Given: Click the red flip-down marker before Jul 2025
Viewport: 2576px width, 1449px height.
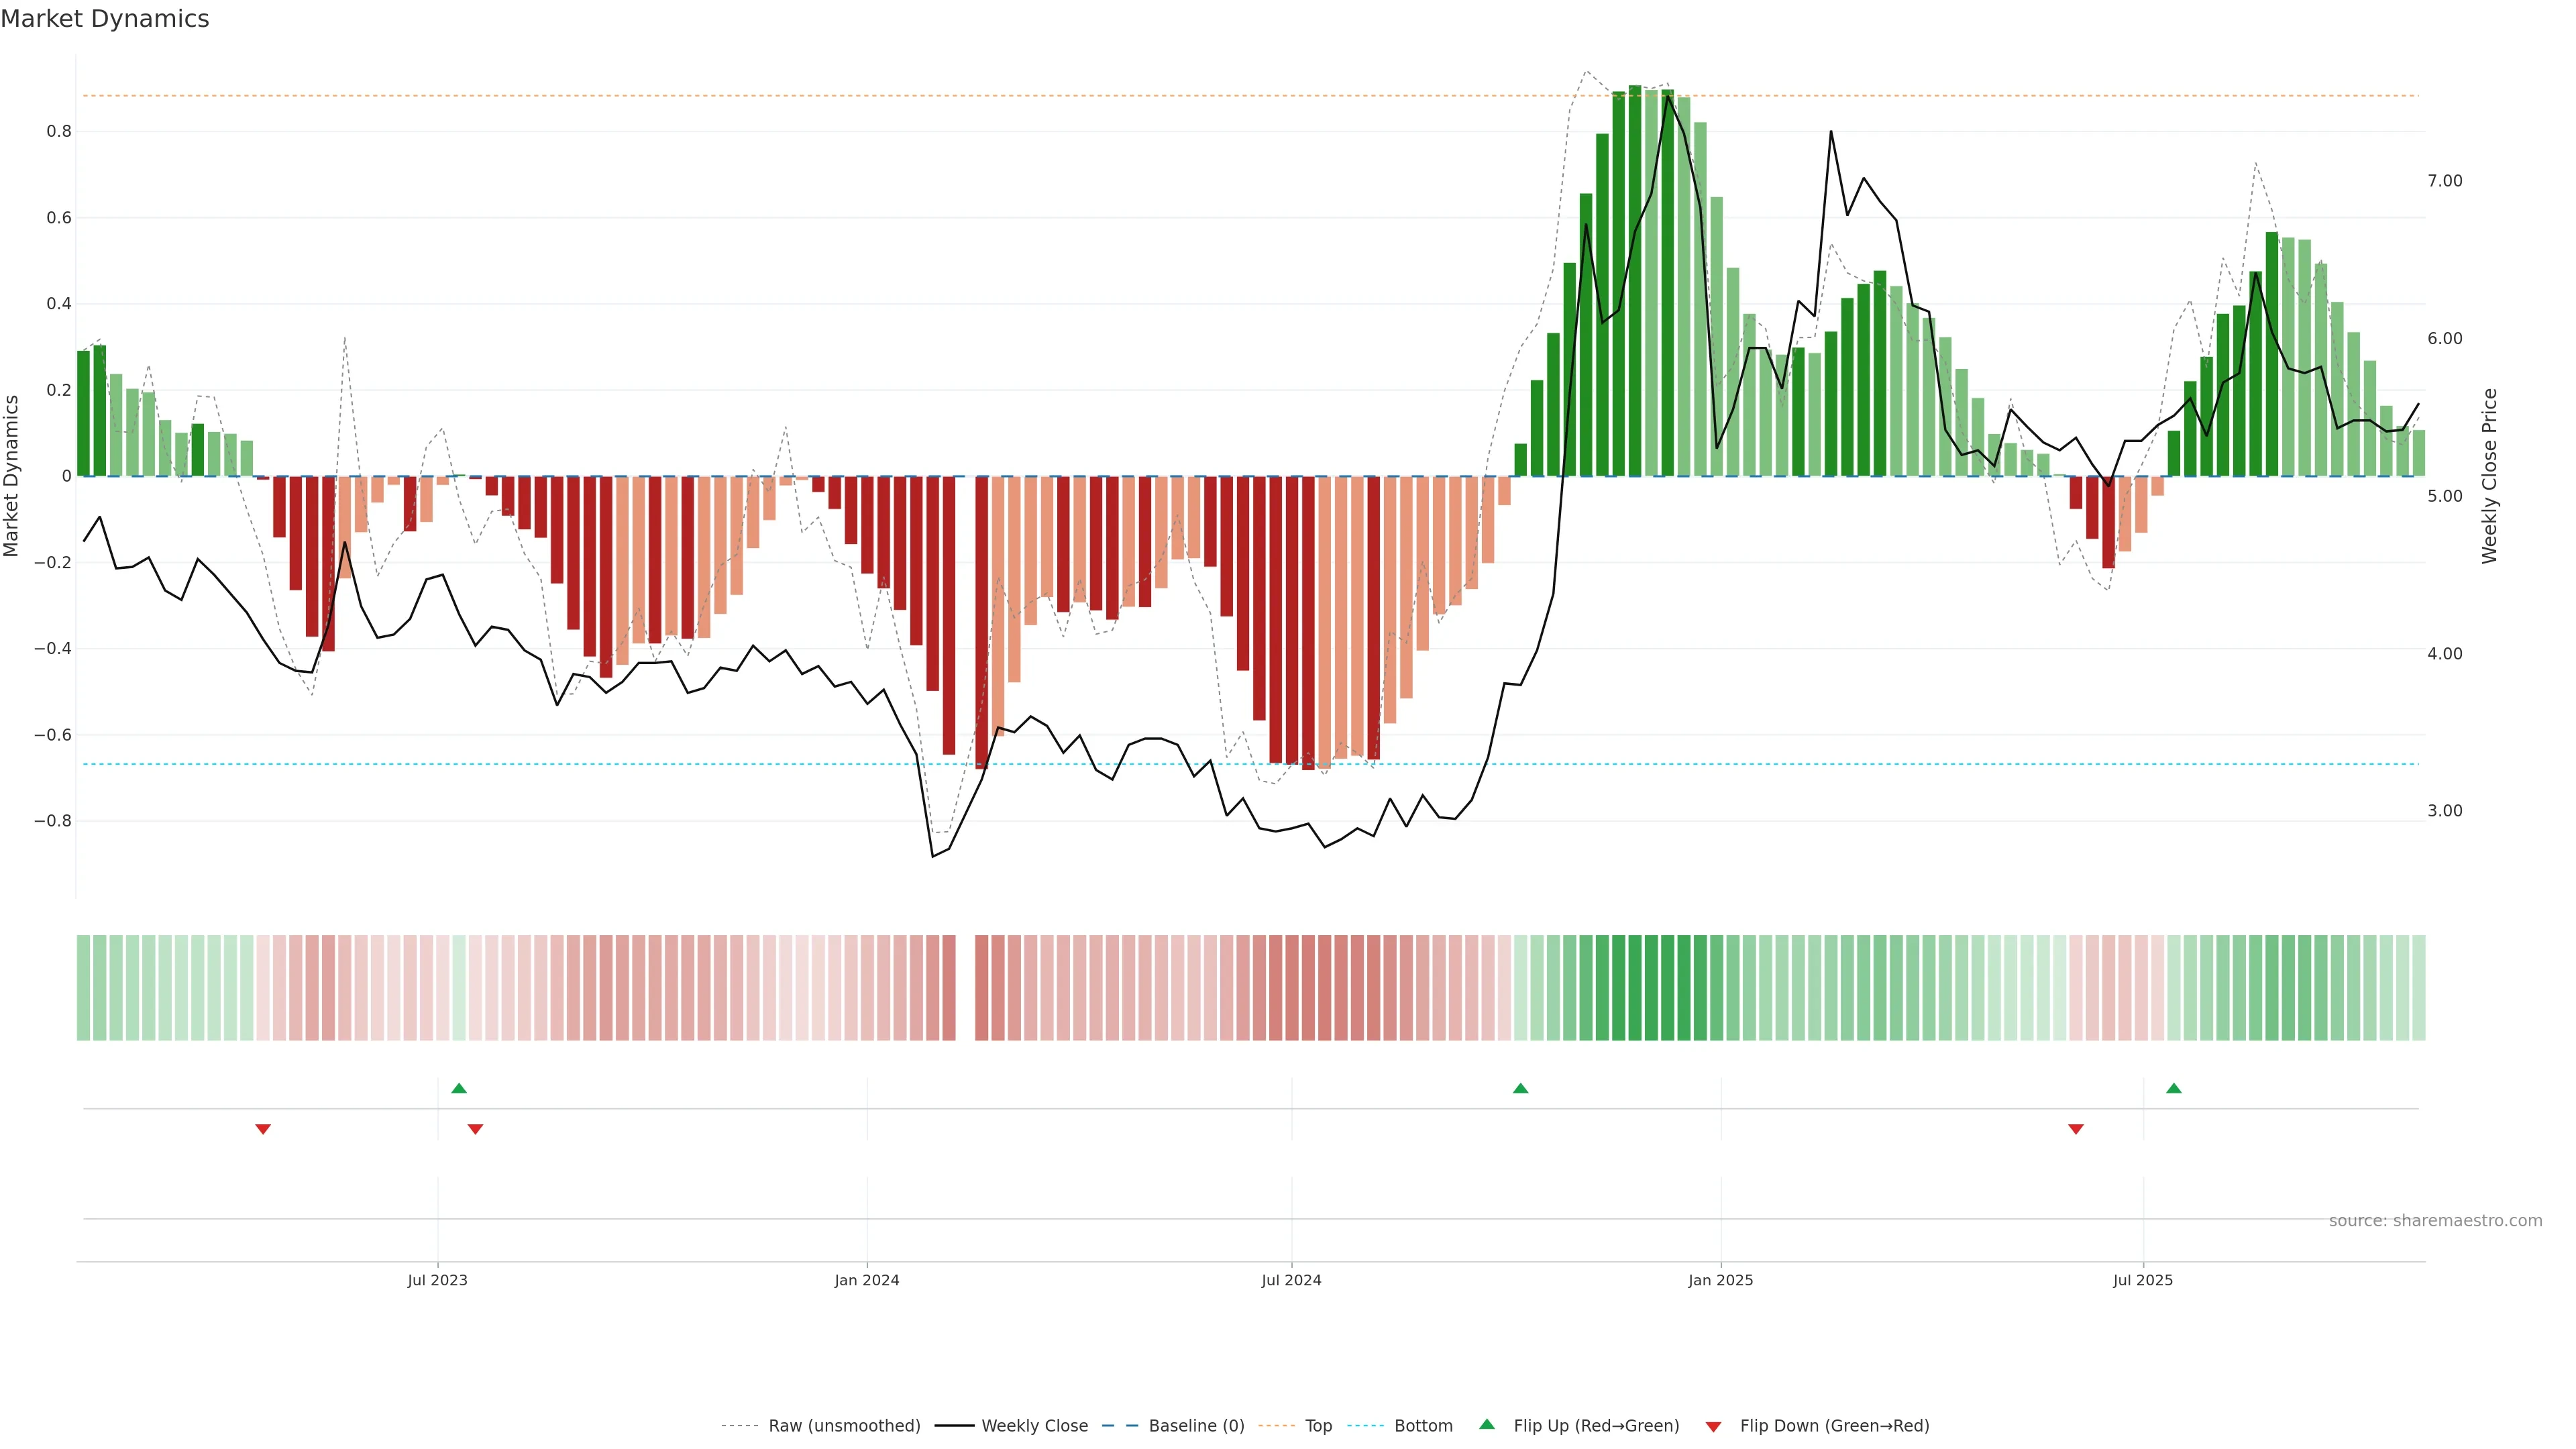Looking at the screenshot, I should click(2076, 1129).
